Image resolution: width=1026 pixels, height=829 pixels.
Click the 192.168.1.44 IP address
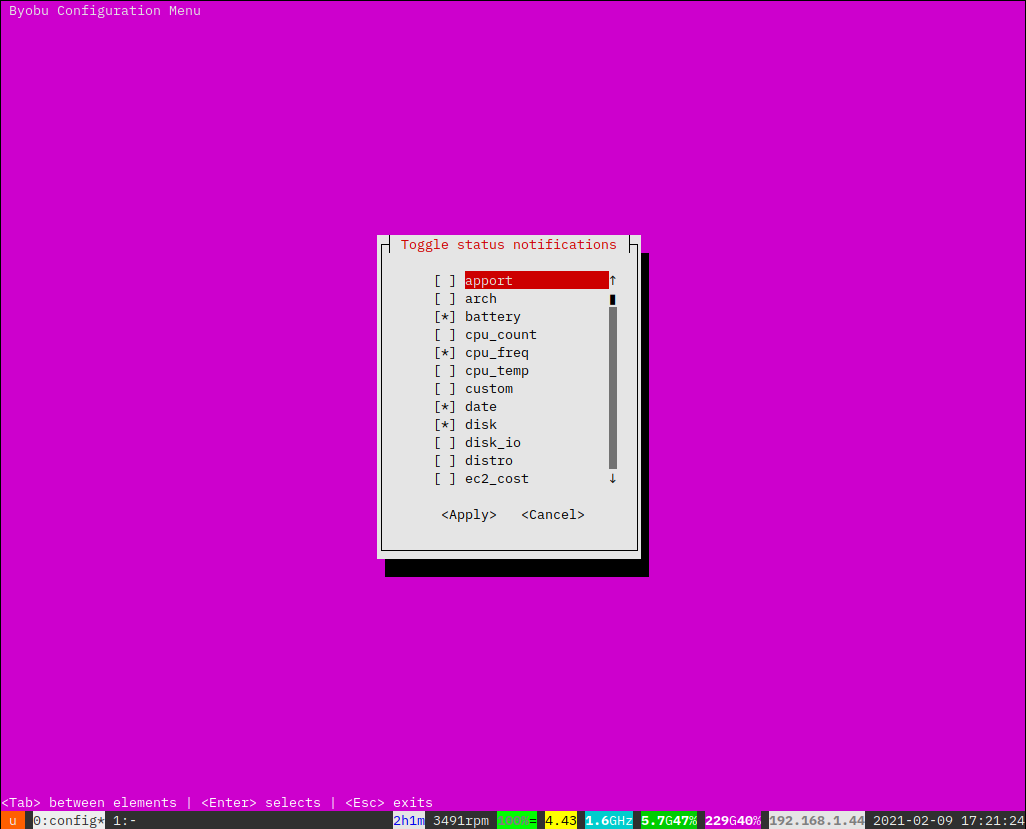tap(817, 820)
